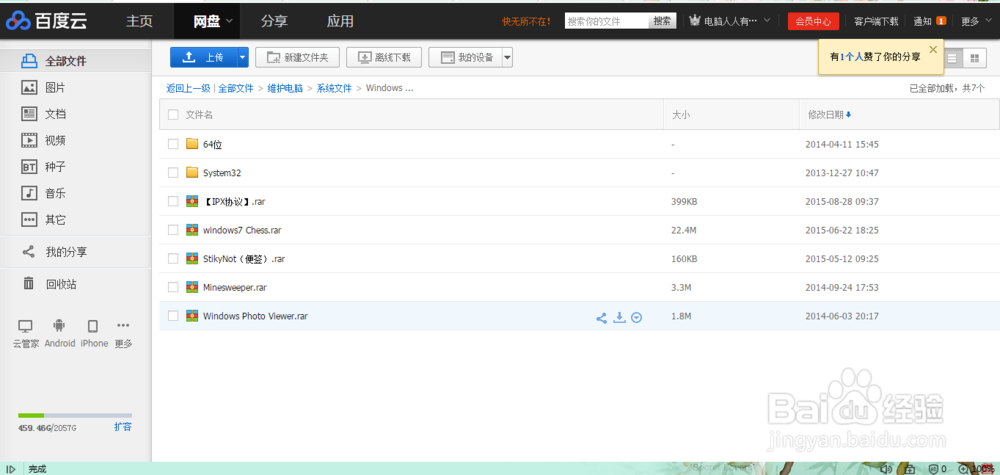The width and height of the screenshot is (1000, 475).
Task: Click the 云管家 desktop client icon
Action: point(26,327)
